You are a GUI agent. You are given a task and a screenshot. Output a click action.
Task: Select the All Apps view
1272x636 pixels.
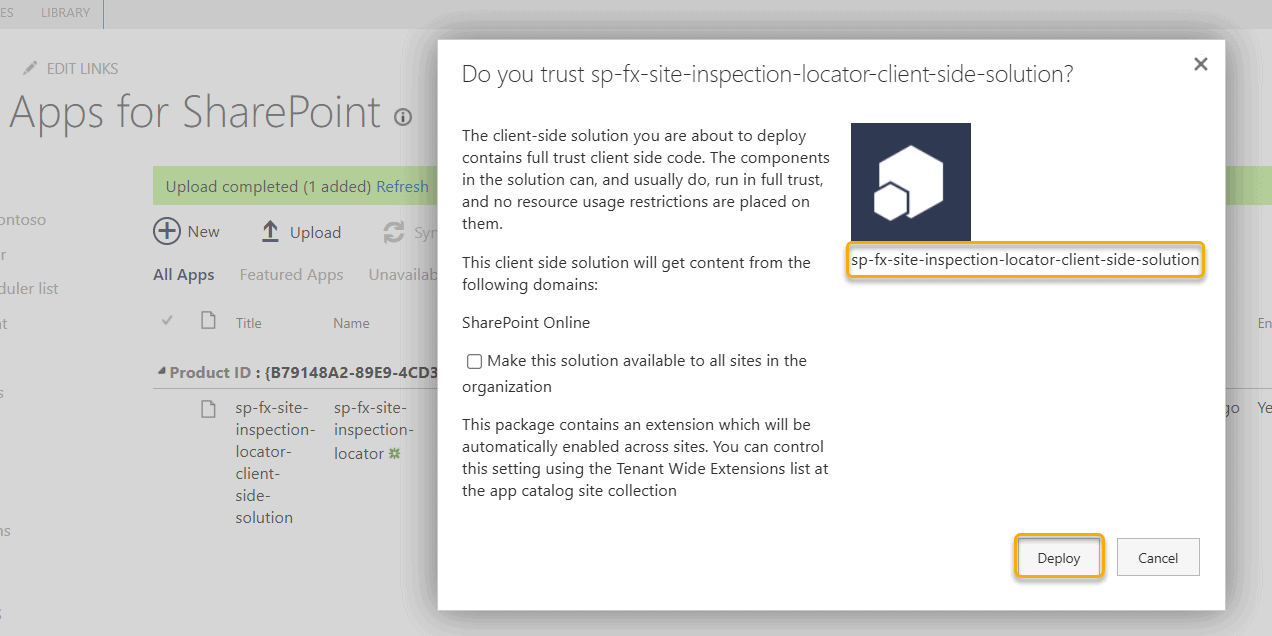tap(184, 274)
